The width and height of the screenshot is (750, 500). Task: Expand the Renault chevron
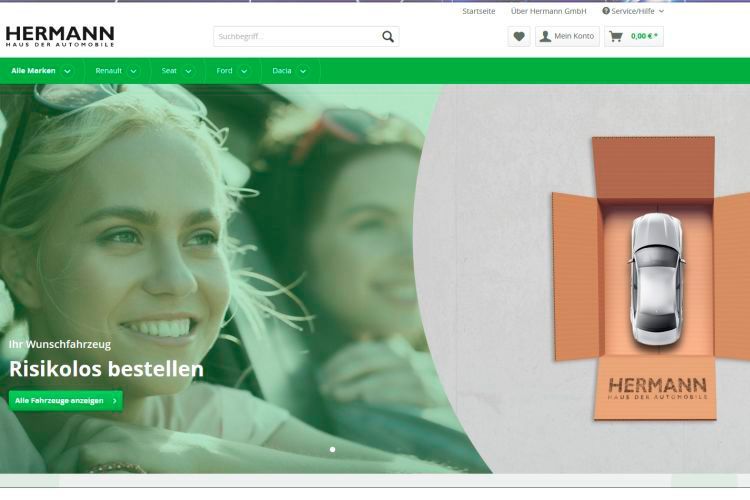coord(133,71)
